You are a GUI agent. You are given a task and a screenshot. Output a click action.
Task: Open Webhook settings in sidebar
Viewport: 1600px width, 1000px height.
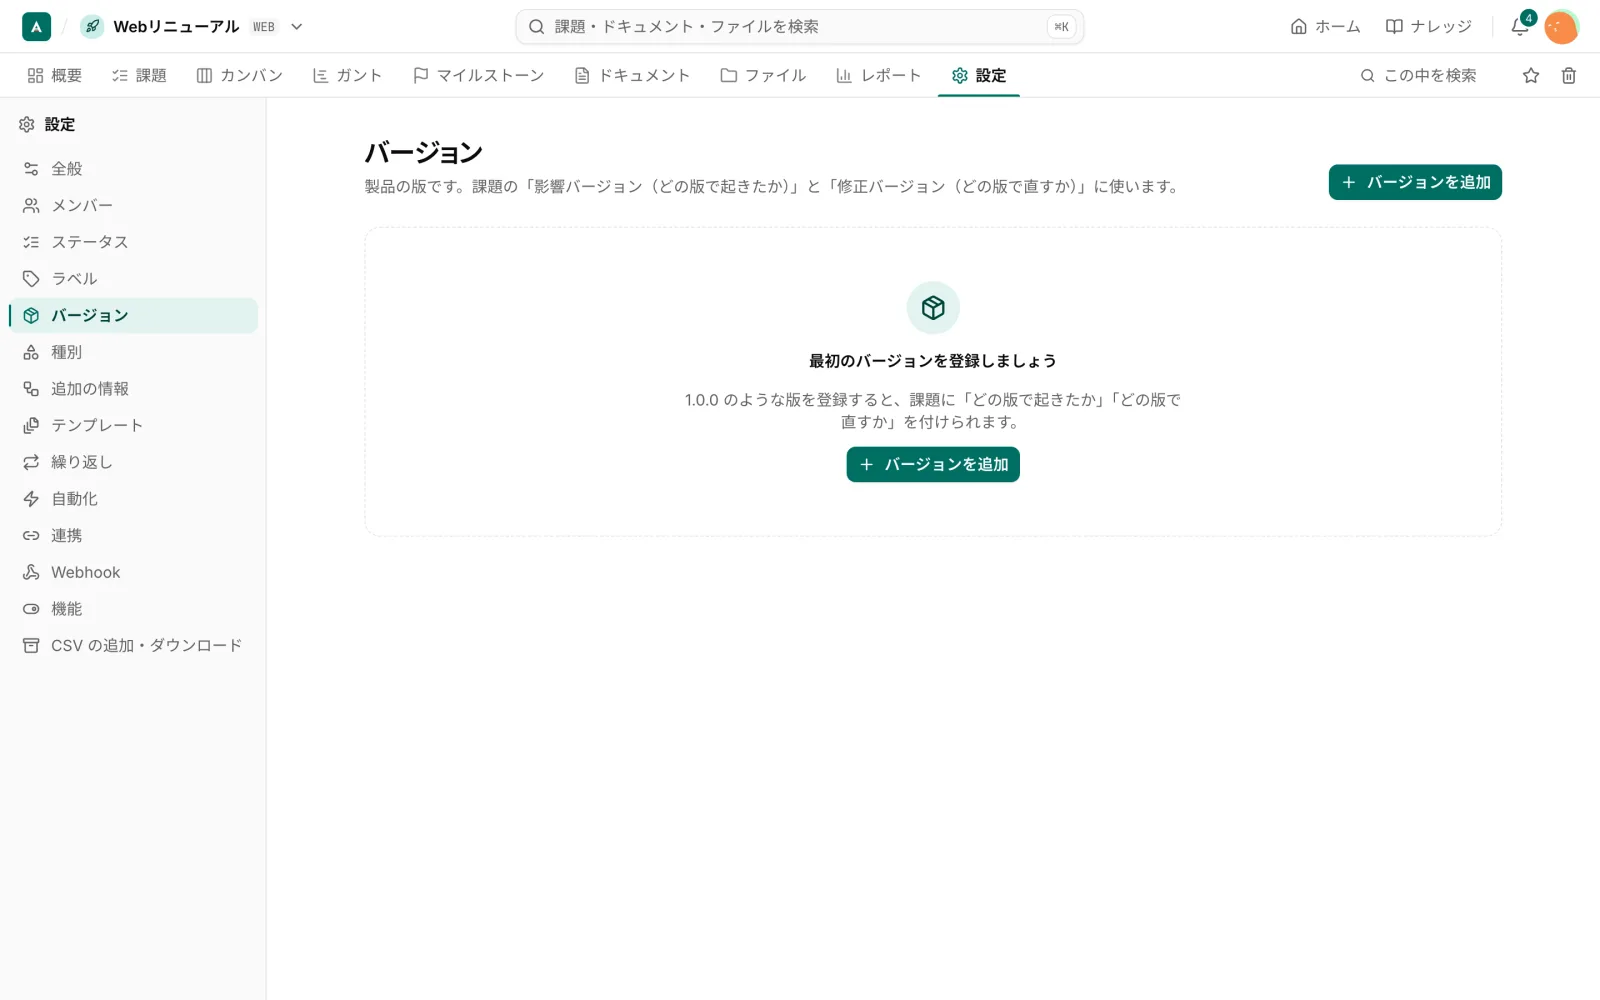tap(133, 572)
